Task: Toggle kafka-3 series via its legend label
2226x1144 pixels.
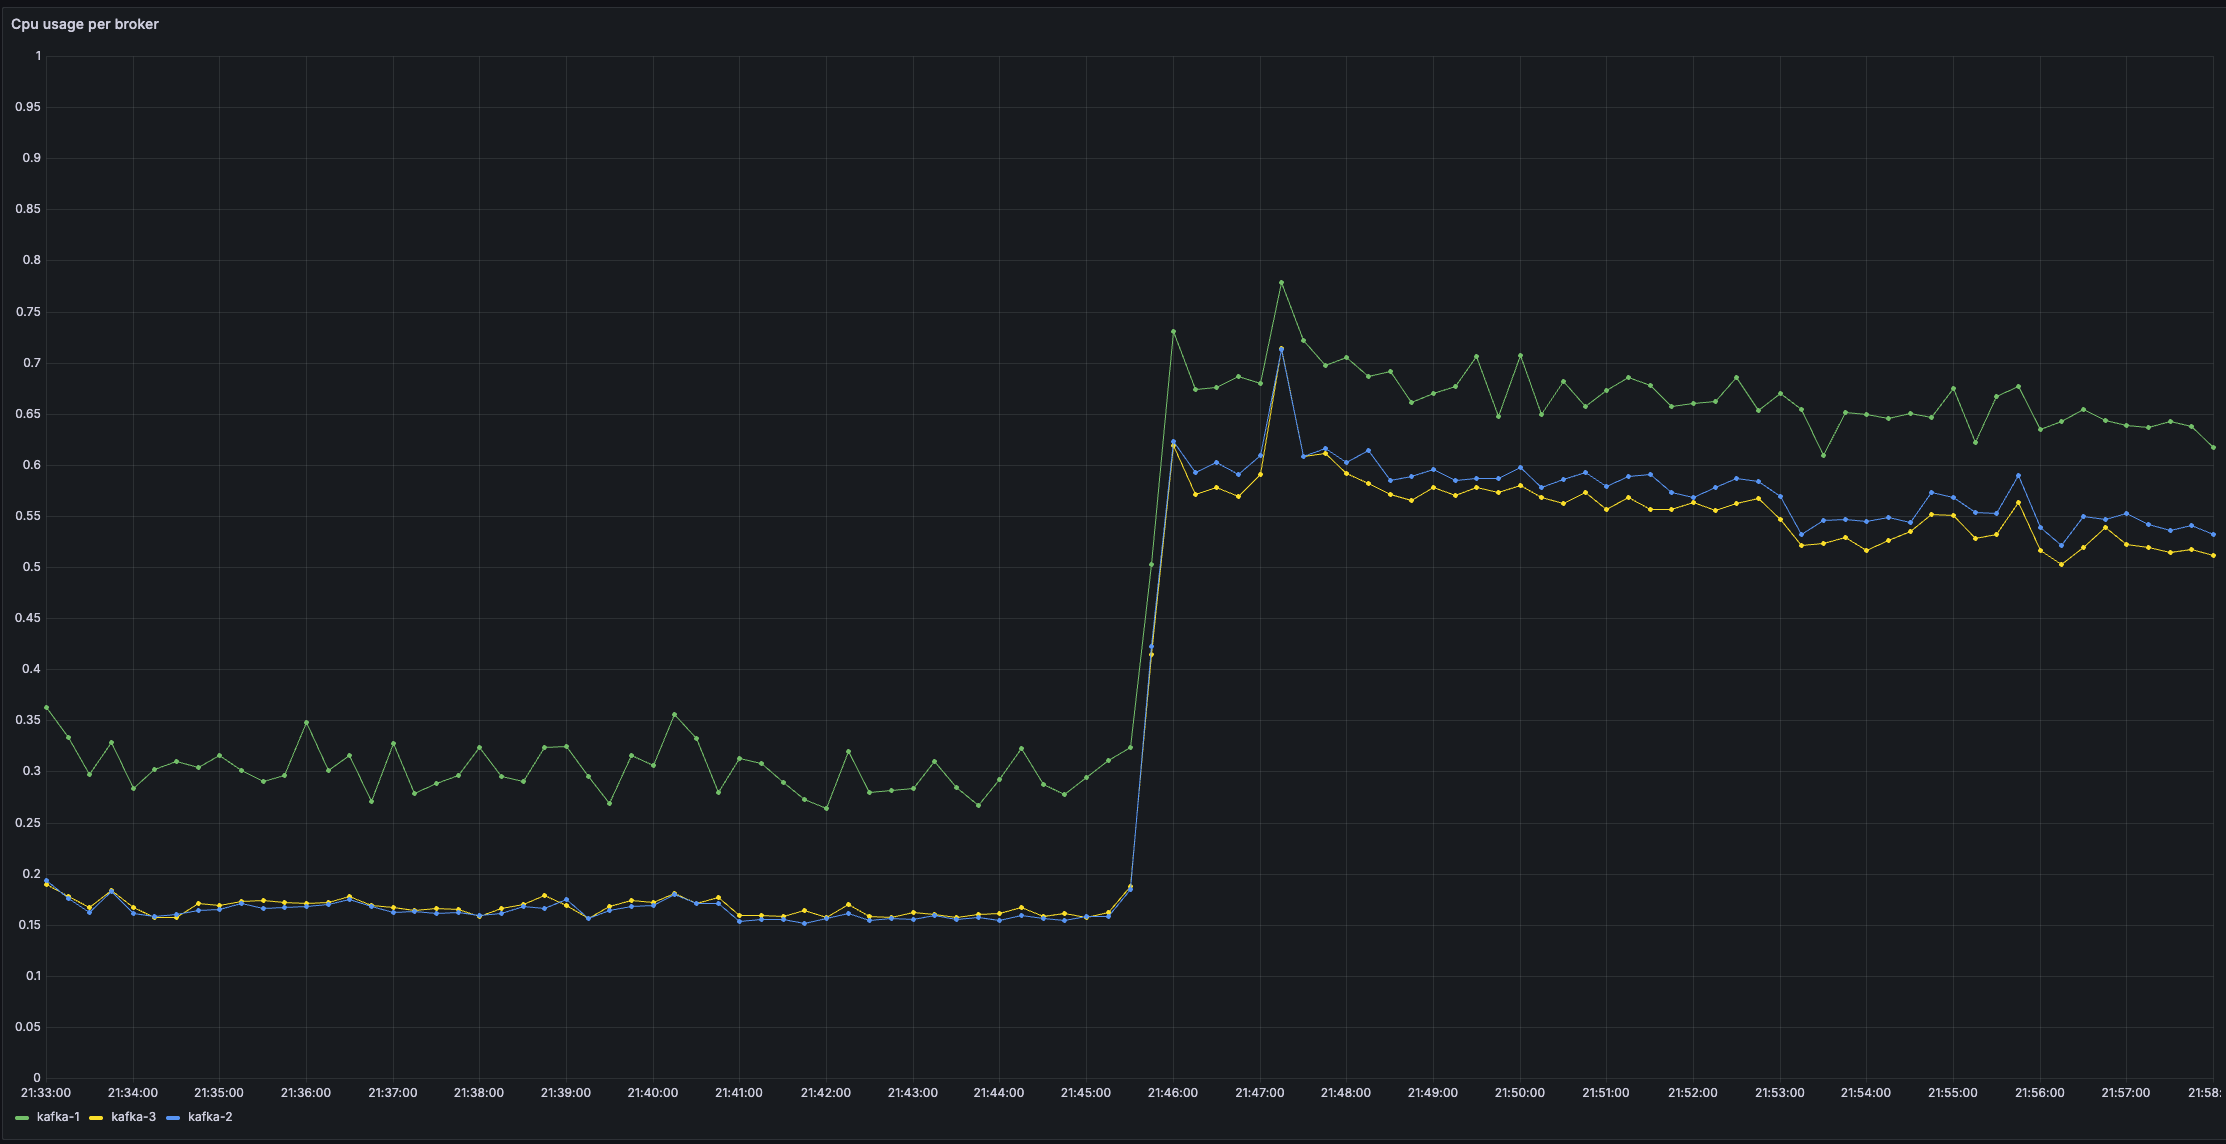Action: (x=133, y=1117)
